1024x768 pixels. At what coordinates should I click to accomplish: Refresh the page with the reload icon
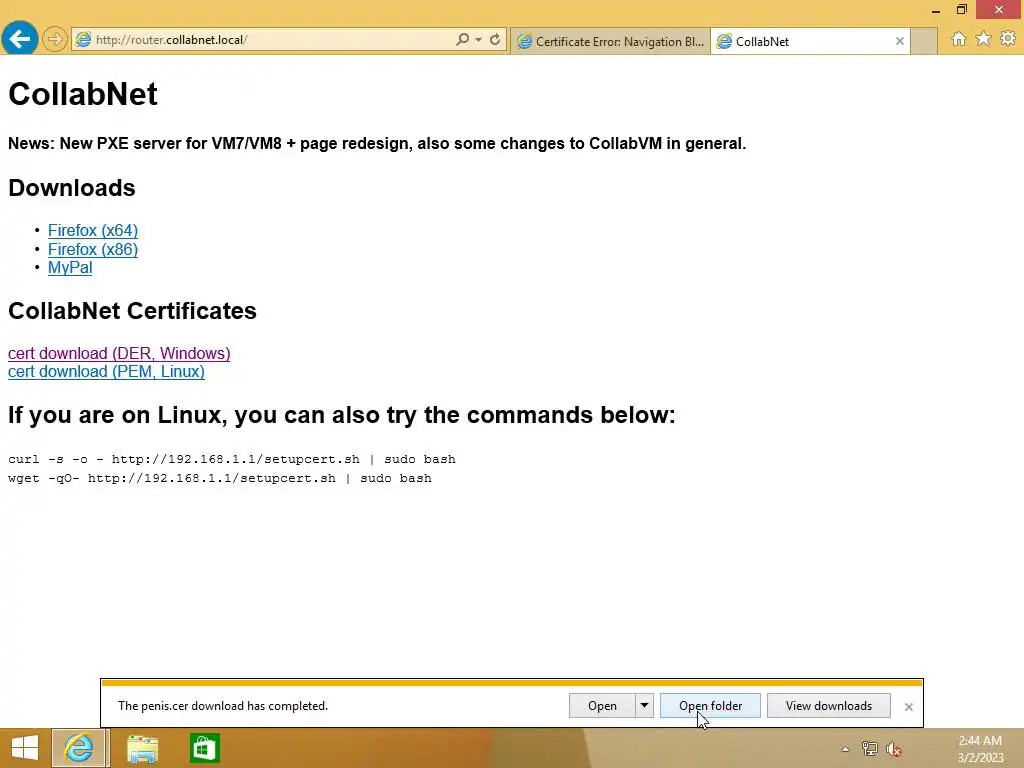495,39
